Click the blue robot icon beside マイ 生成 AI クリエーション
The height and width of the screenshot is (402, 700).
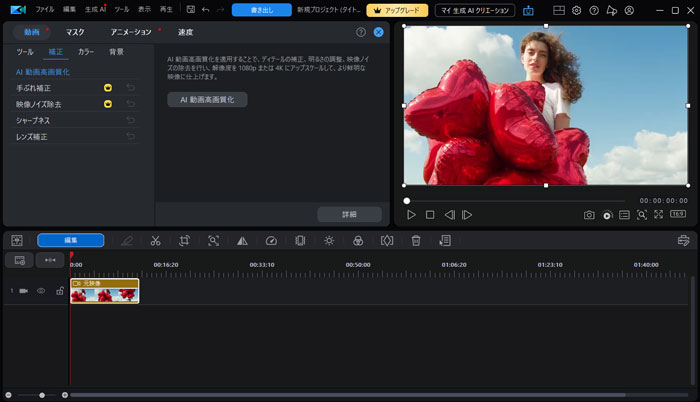click(528, 10)
